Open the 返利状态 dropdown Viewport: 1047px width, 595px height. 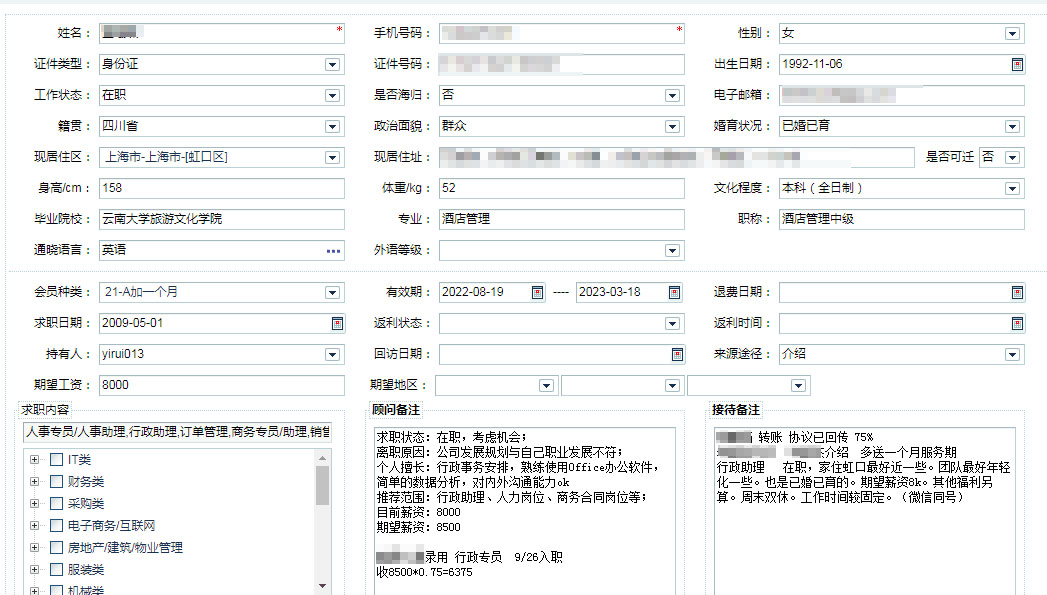click(672, 324)
